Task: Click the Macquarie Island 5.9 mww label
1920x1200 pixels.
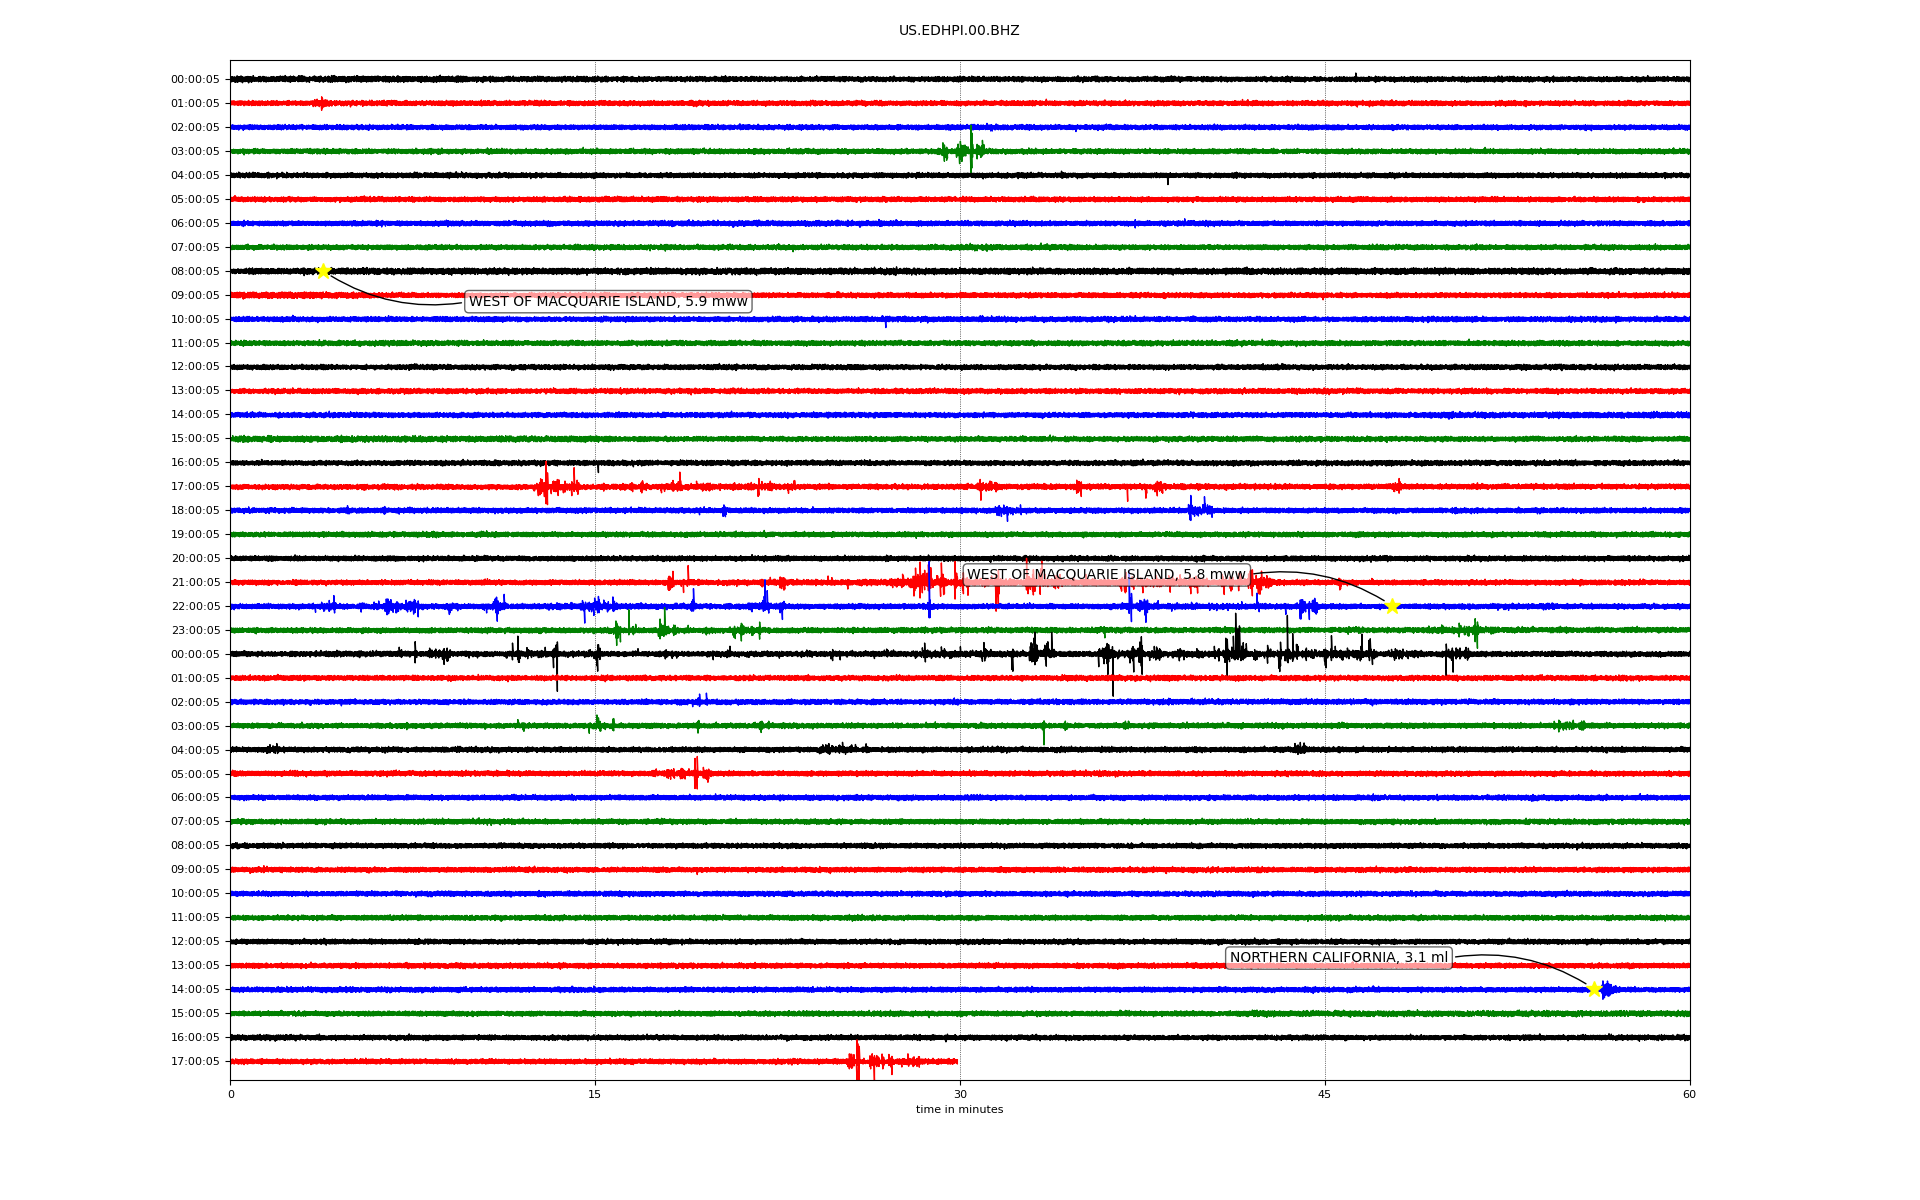Action: (608, 302)
